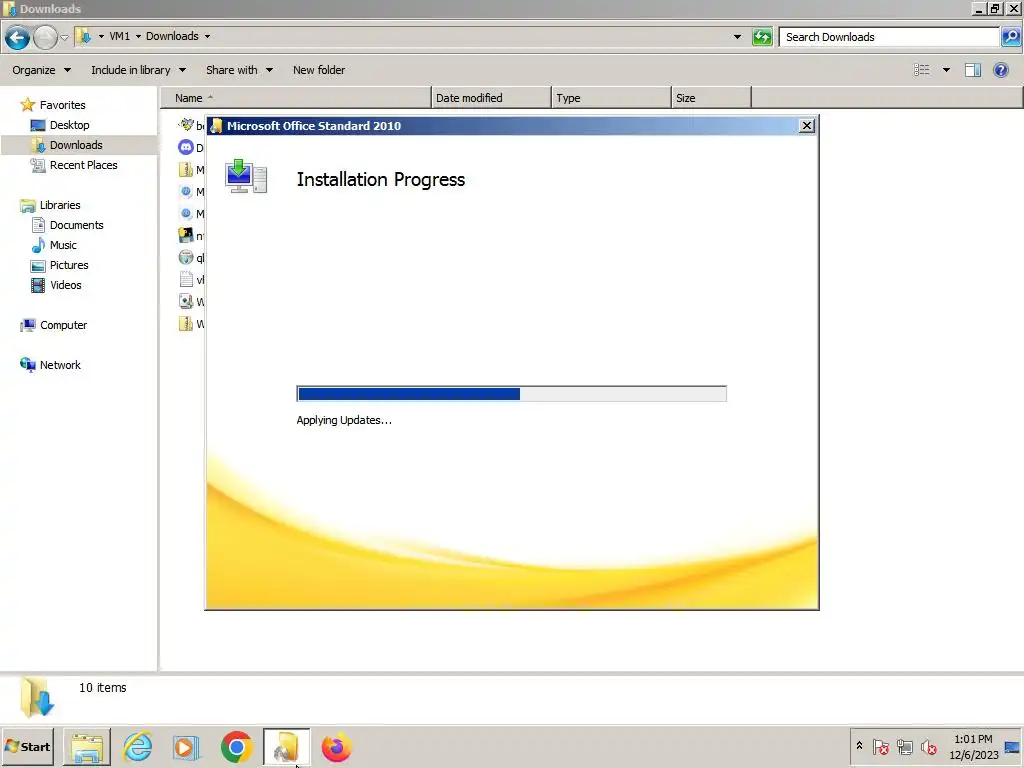Image resolution: width=1024 pixels, height=768 pixels.
Task: Open the recent pages dropdown beside forward arrow
Action: [65, 37]
